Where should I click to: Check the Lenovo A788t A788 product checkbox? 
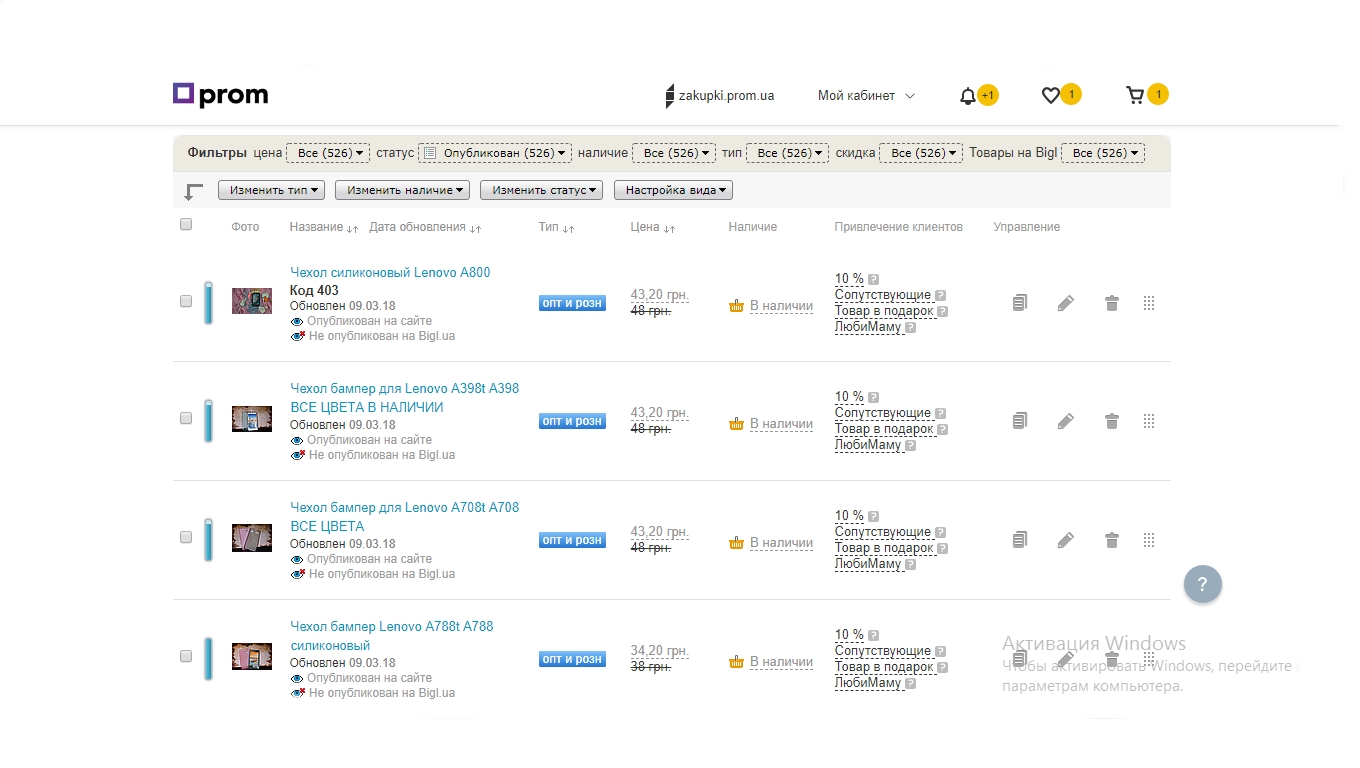pyautogui.click(x=186, y=656)
